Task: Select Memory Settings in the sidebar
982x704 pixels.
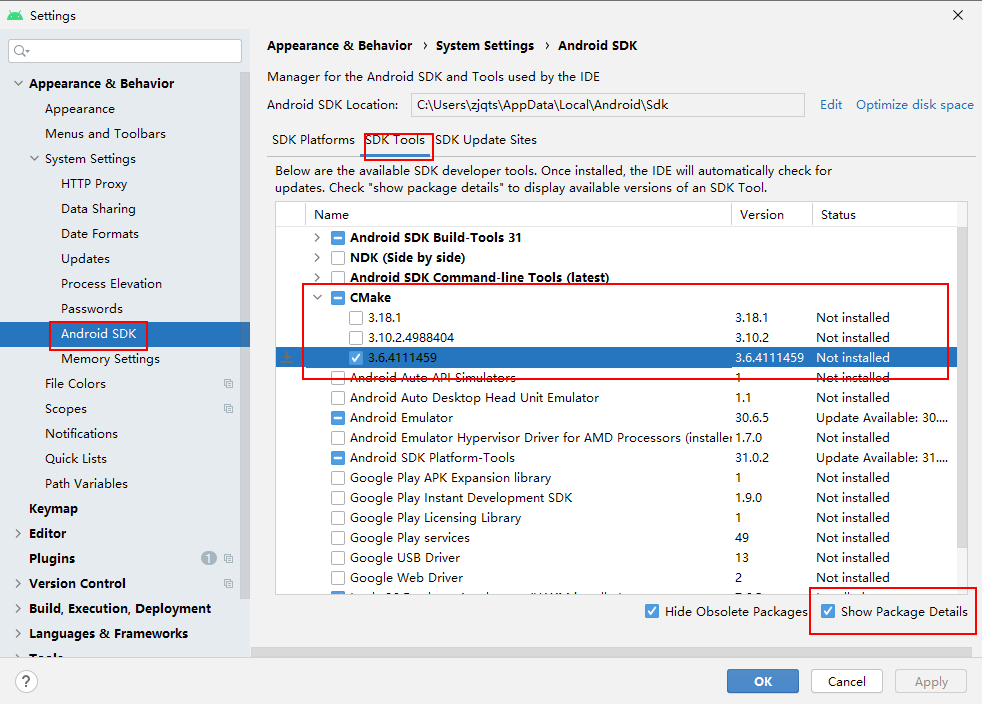Action: (110, 358)
